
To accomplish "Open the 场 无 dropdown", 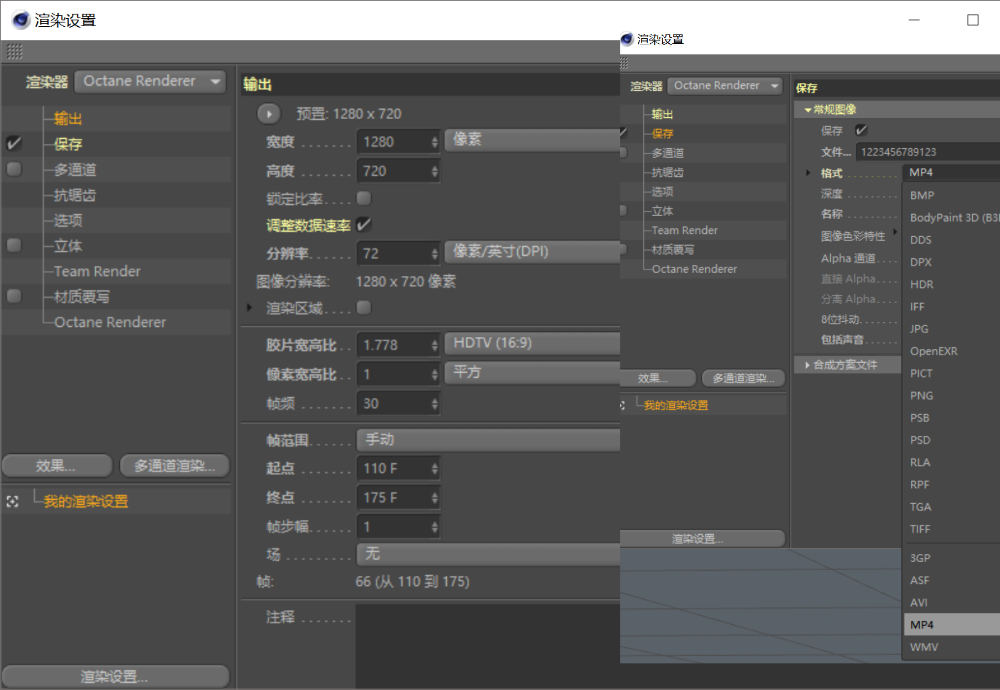I will [x=488, y=554].
